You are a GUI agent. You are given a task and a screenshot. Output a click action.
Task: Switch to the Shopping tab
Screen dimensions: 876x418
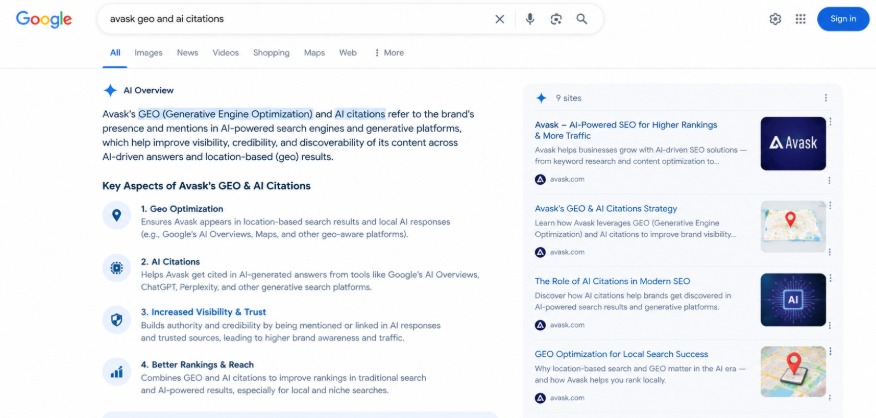[271, 53]
